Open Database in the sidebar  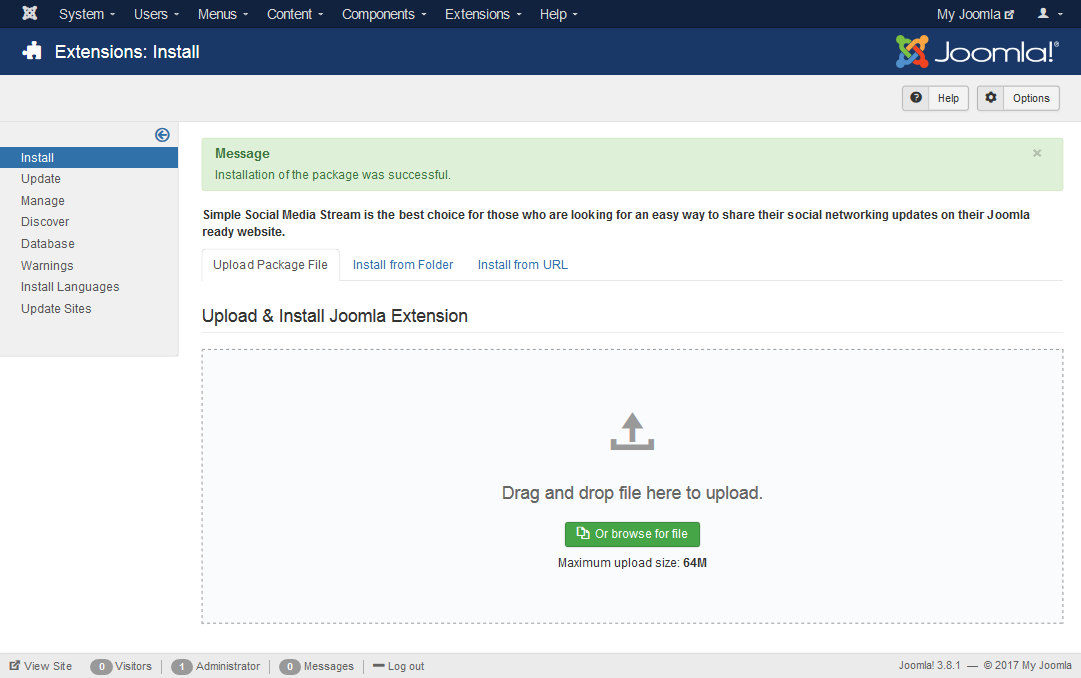tap(48, 243)
